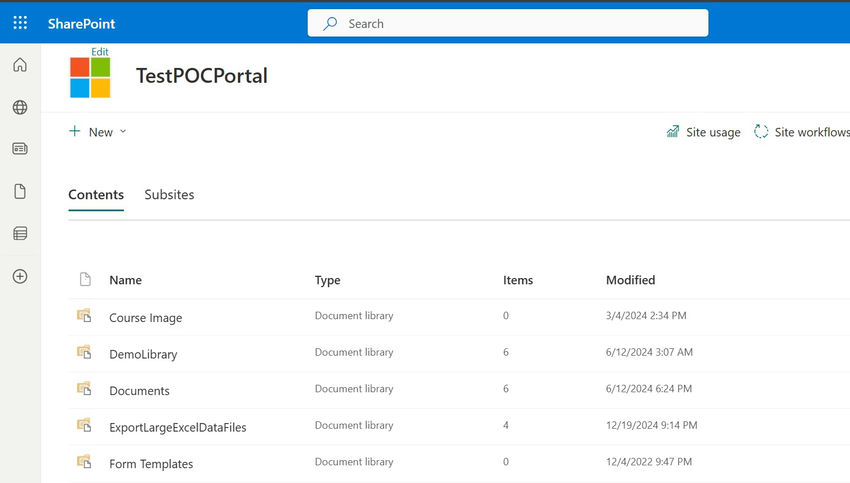This screenshot has width=850, height=483.
Task: Click the Create plus circle icon
Action: click(x=20, y=276)
